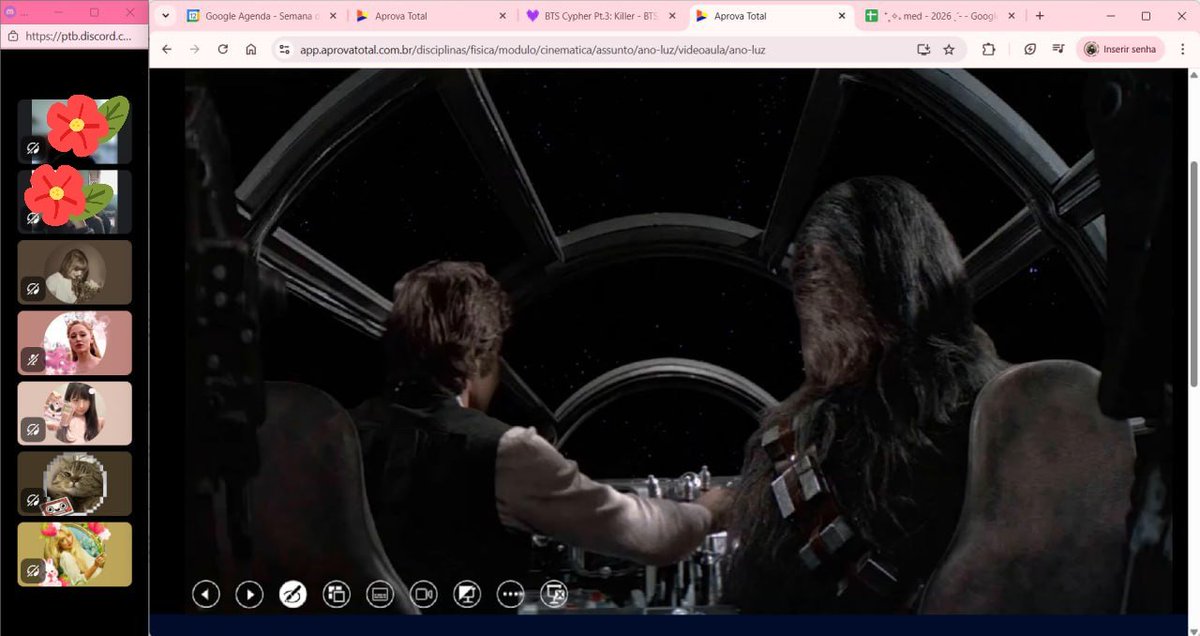Select the girl-with-kitten participant tile
The height and width of the screenshot is (636, 1200).
(x=75, y=413)
